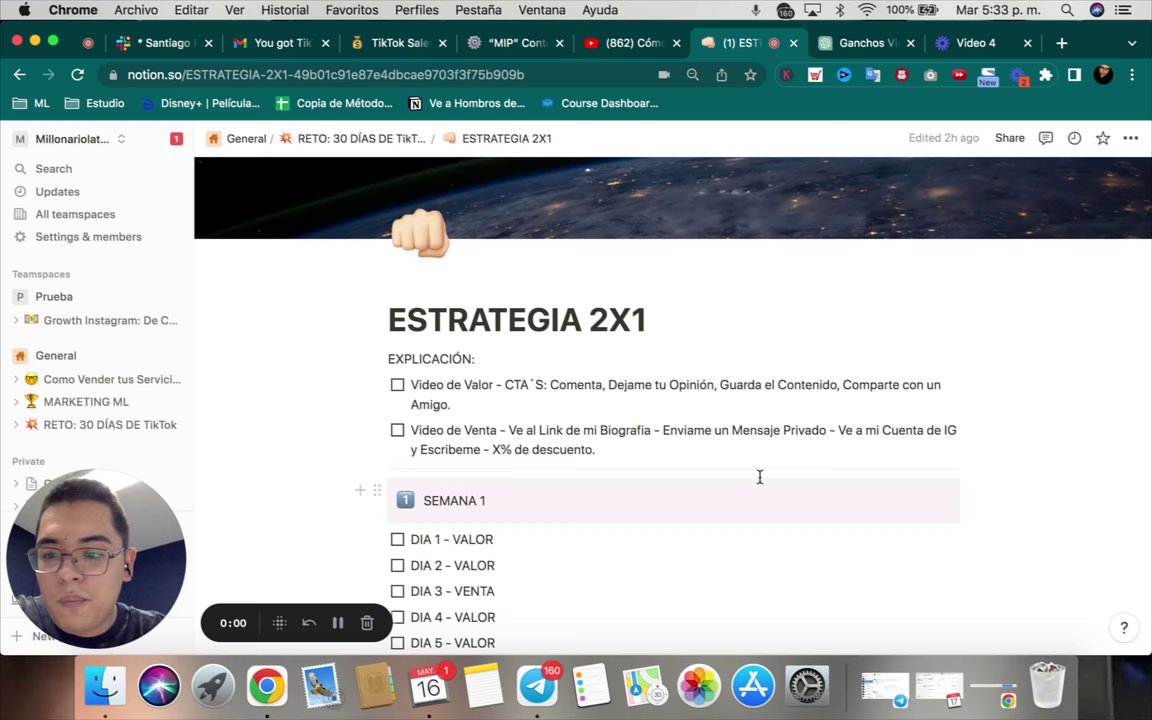
Task: Check DIA 5 - VALOR checkbox
Action: pyautogui.click(x=397, y=643)
